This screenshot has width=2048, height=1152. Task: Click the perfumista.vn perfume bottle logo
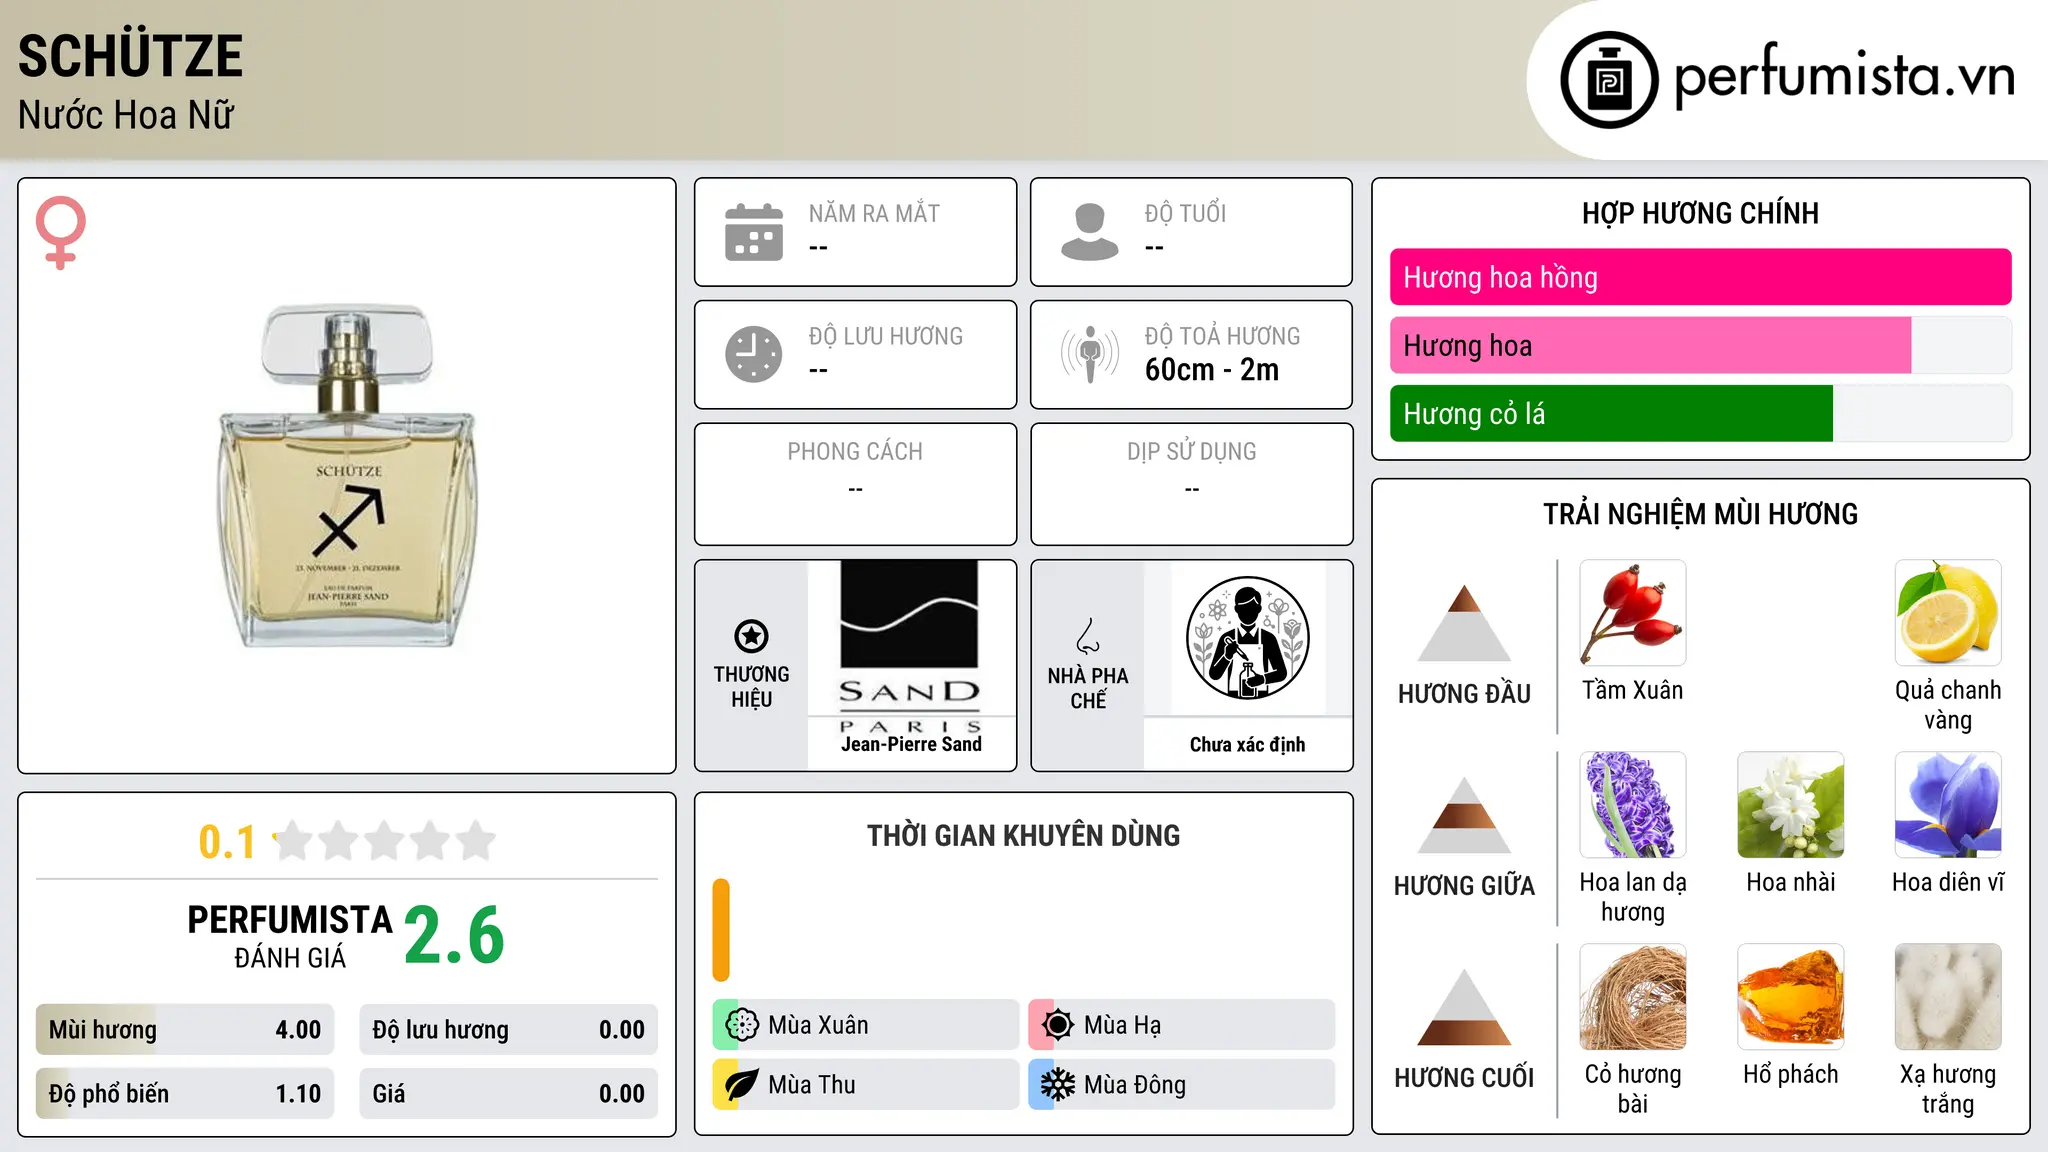tap(1609, 80)
